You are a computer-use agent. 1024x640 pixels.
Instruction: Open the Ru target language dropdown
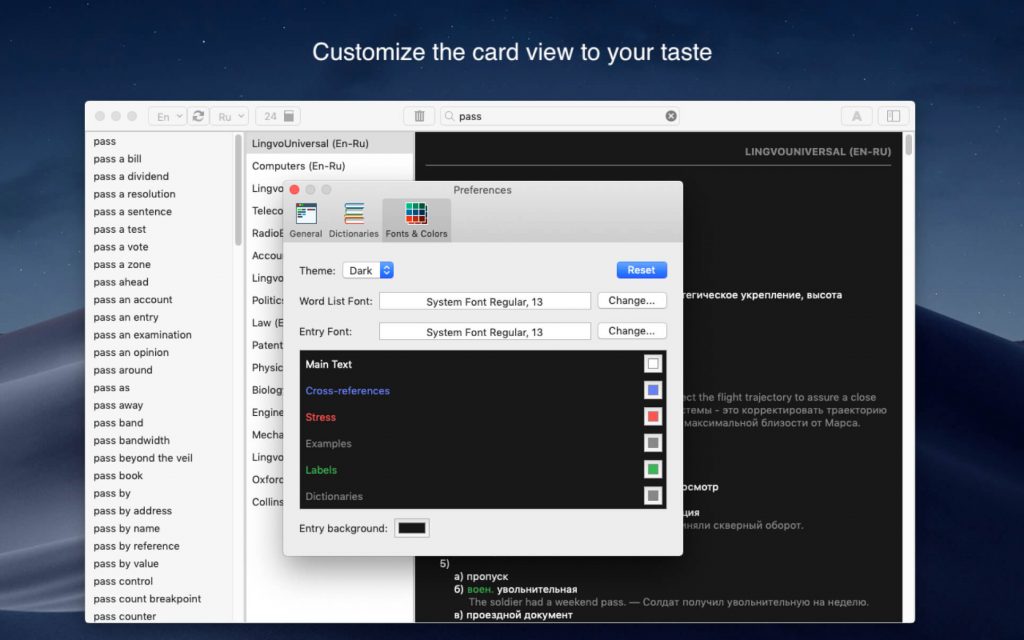[x=229, y=116]
